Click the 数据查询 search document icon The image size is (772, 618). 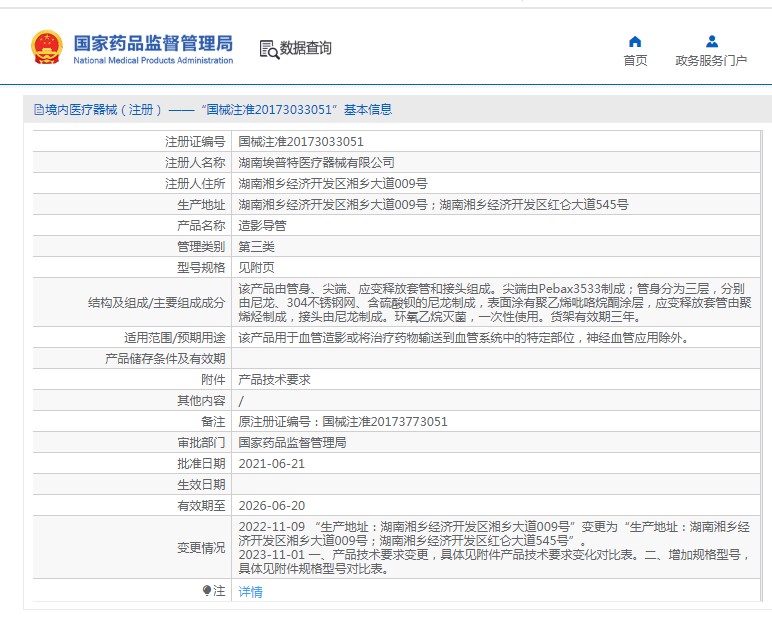click(x=267, y=49)
